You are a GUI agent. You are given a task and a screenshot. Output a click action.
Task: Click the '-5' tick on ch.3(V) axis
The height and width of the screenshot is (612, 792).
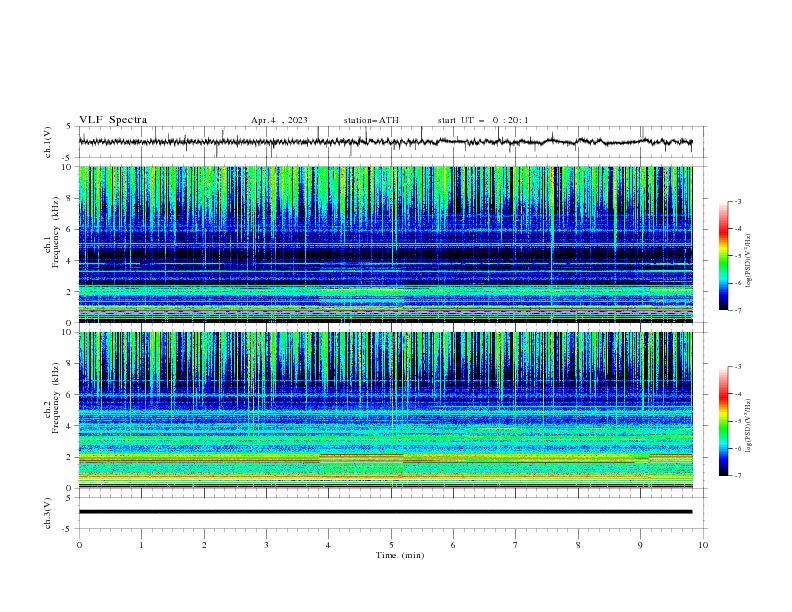68,529
